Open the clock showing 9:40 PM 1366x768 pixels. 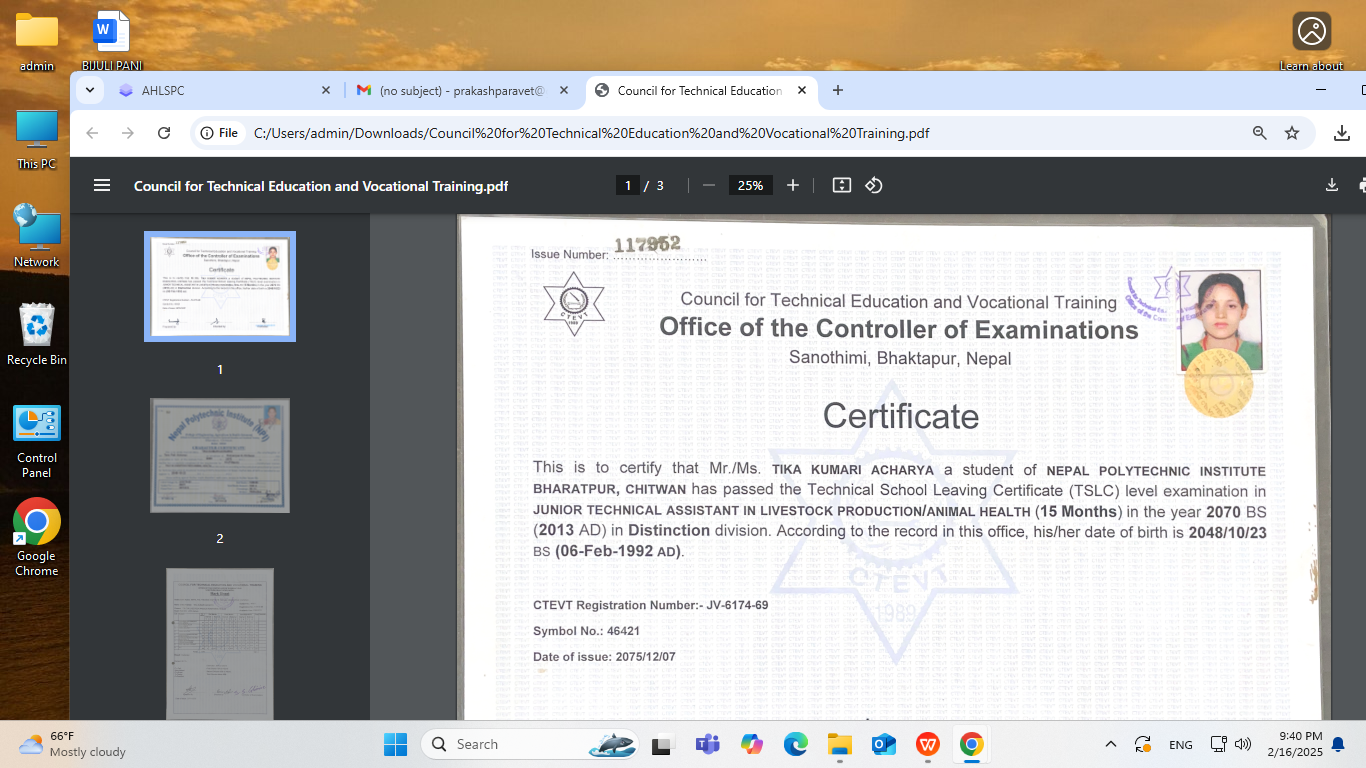tap(1295, 744)
